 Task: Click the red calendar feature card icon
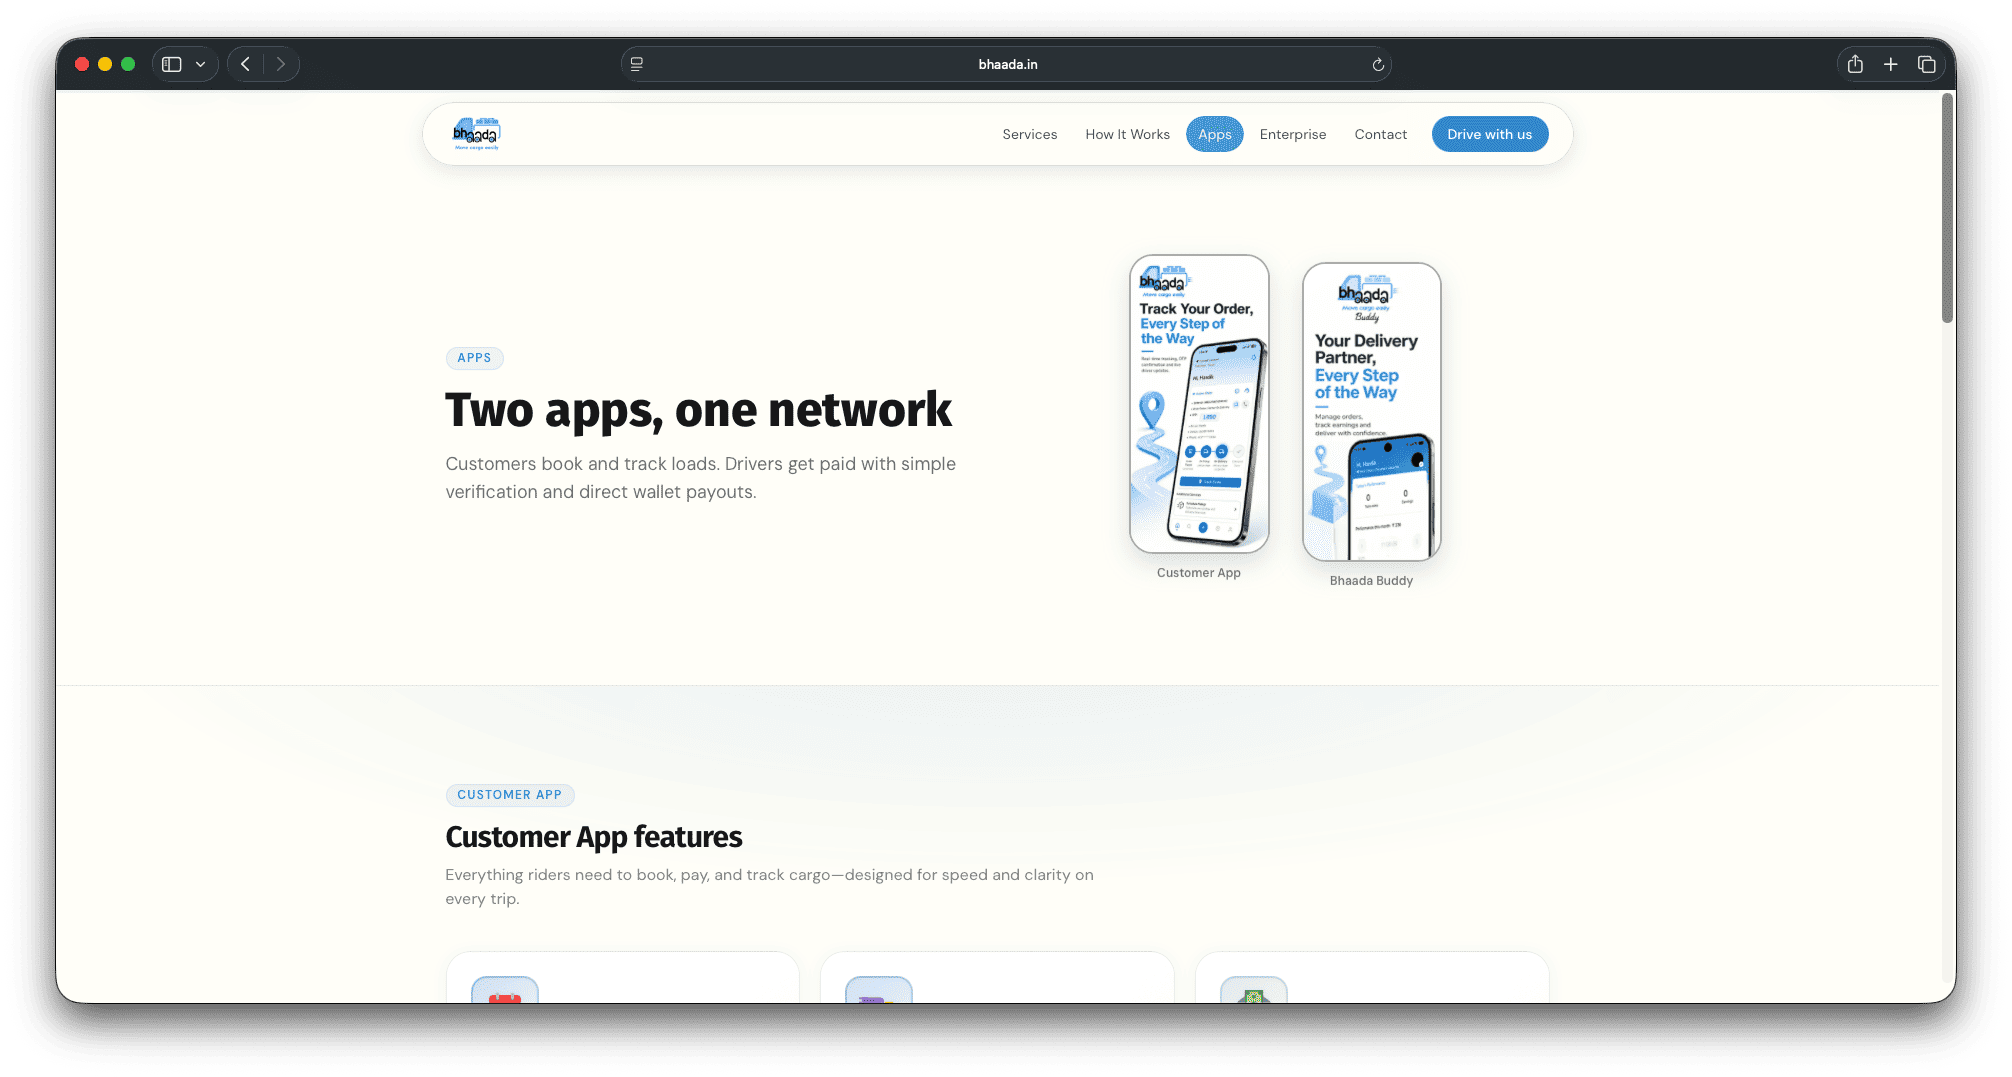point(505,990)
